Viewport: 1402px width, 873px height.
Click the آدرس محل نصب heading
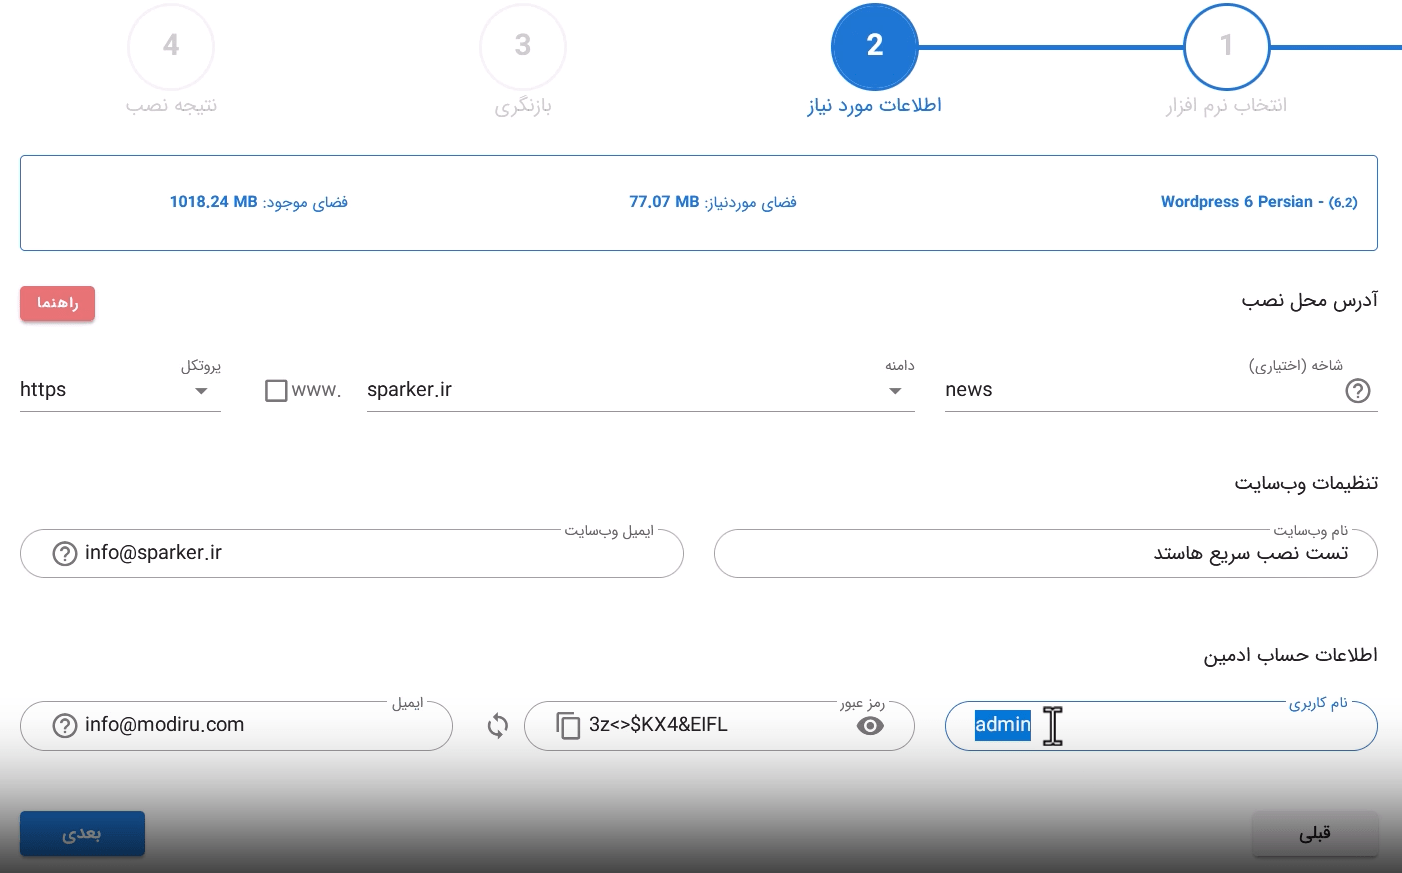click(1310, 300)
